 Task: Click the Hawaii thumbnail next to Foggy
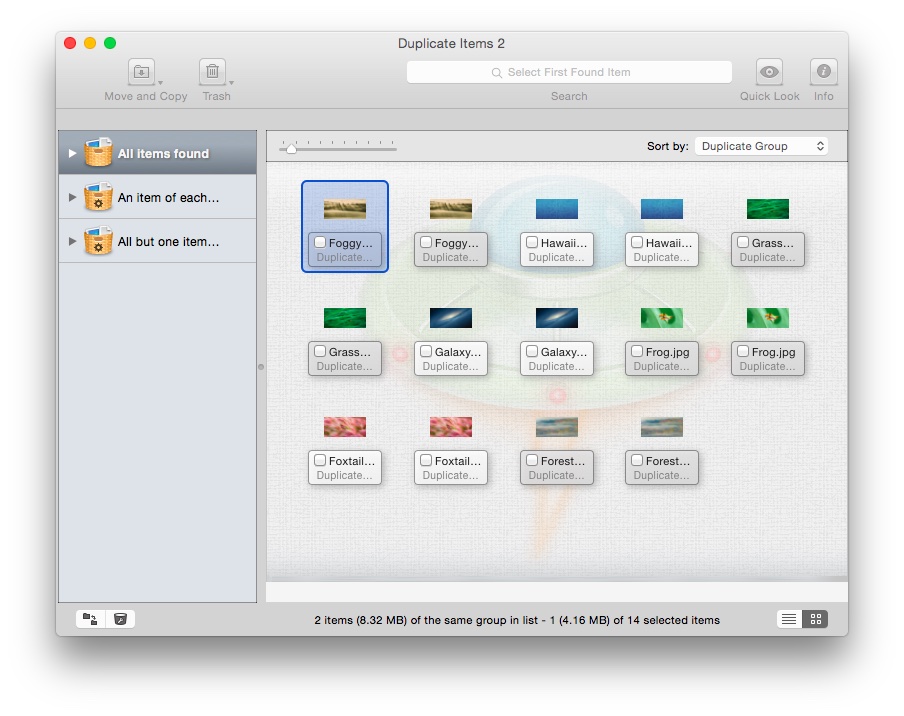tap(556, 209)
